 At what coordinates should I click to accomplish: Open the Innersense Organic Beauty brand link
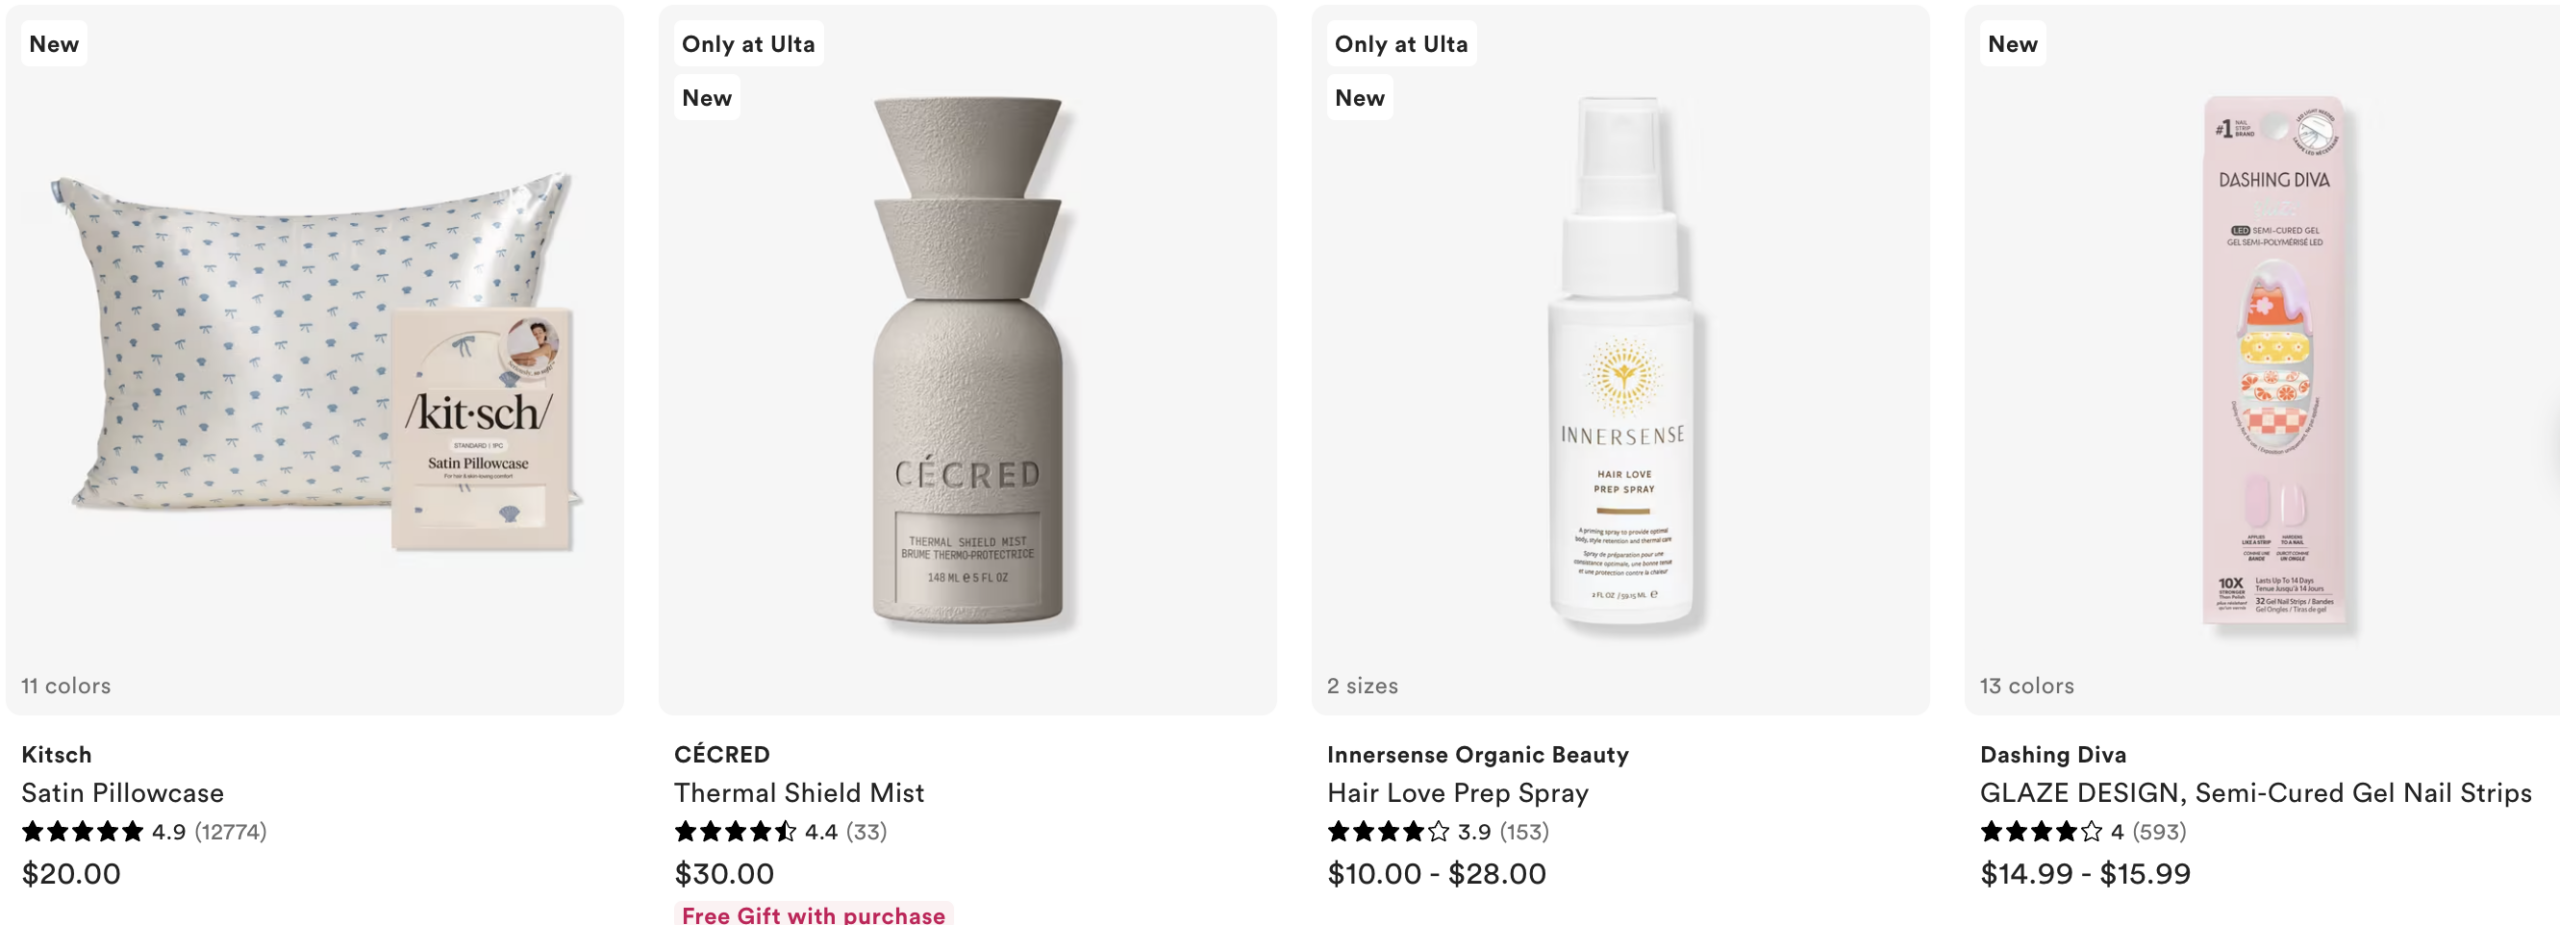[1477, 755]
